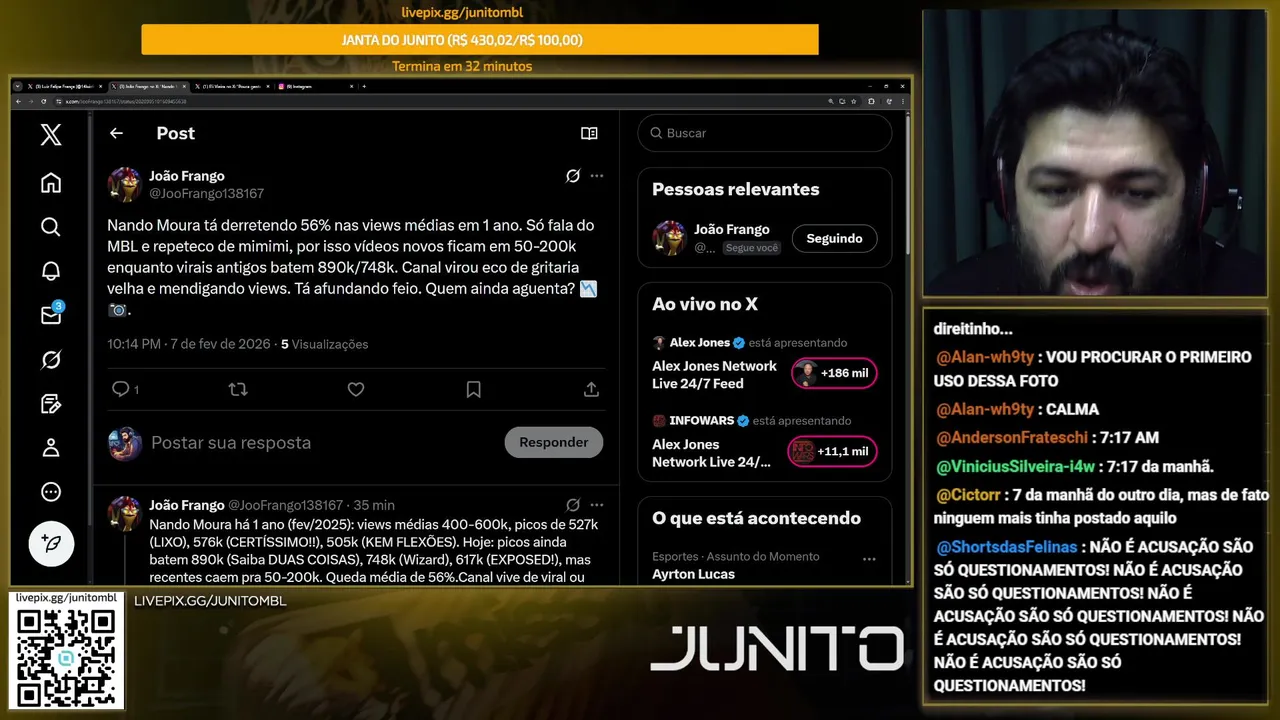Viewport: 1280px width, 720px height.
Task: Open Notifications bell icon
Action: point(51,271)
